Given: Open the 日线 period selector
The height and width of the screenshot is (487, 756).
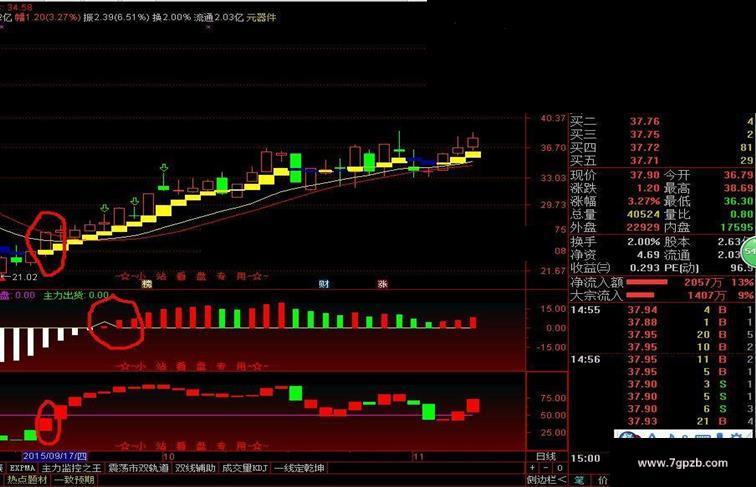Looking at the screenshot, I should tap(546, 456).
